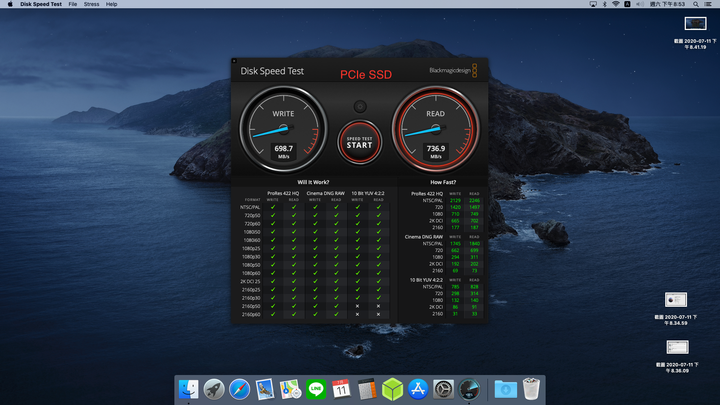The image size is (720, 405).
Task: Select desktop screenshot file 8.36.09
Action: 677,356
